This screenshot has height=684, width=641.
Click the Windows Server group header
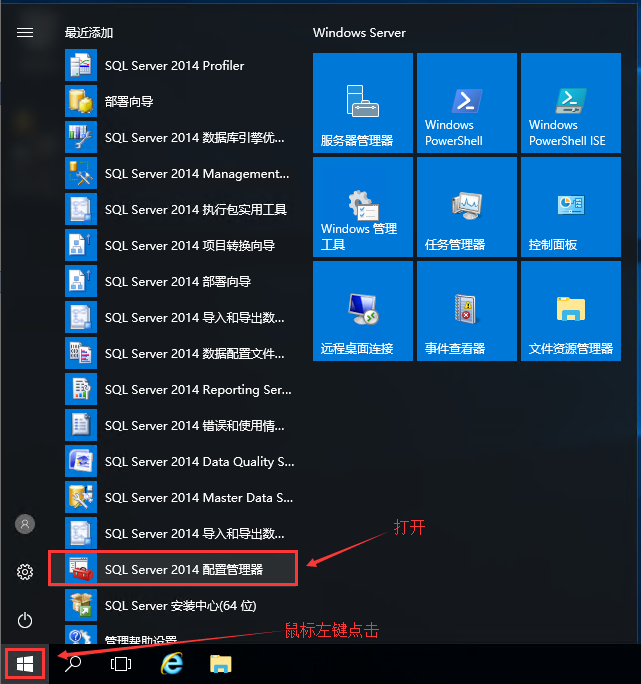(359, 33)
